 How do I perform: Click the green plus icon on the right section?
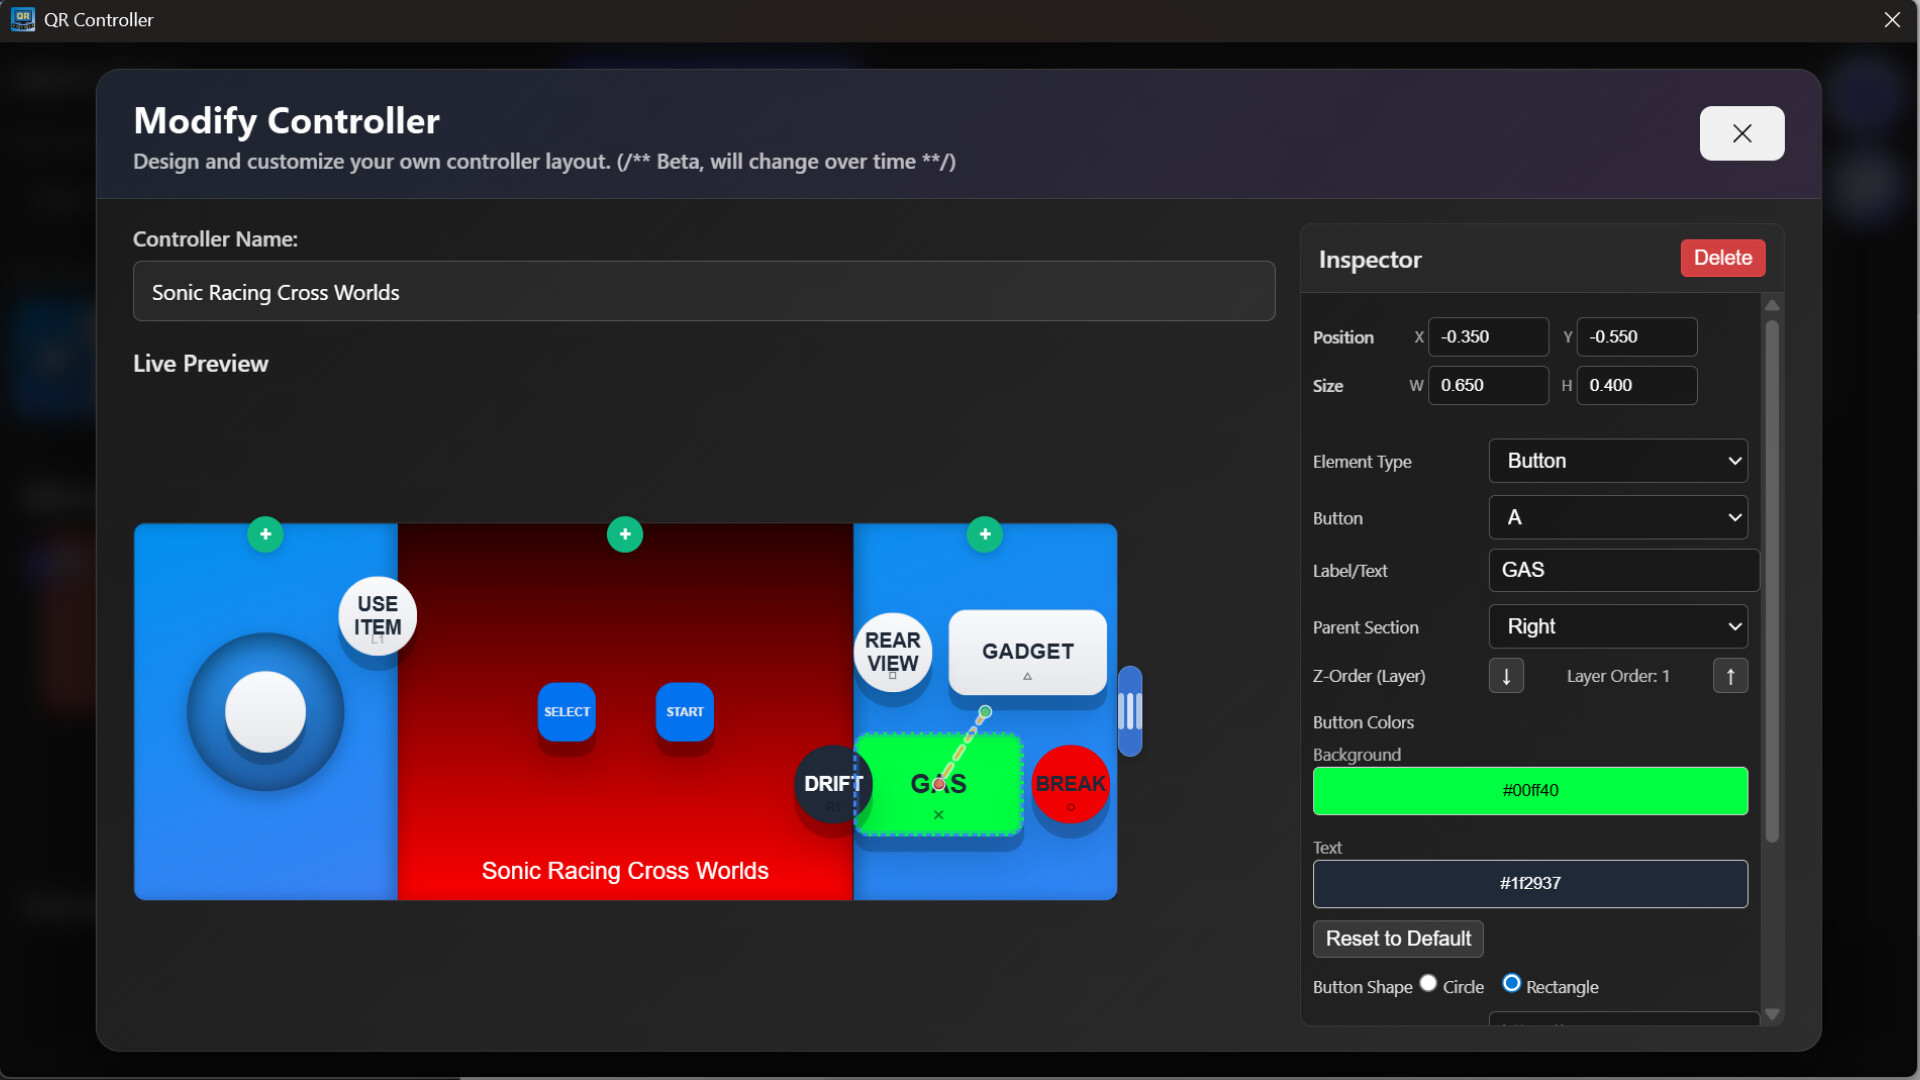click(x=985, y=534)
